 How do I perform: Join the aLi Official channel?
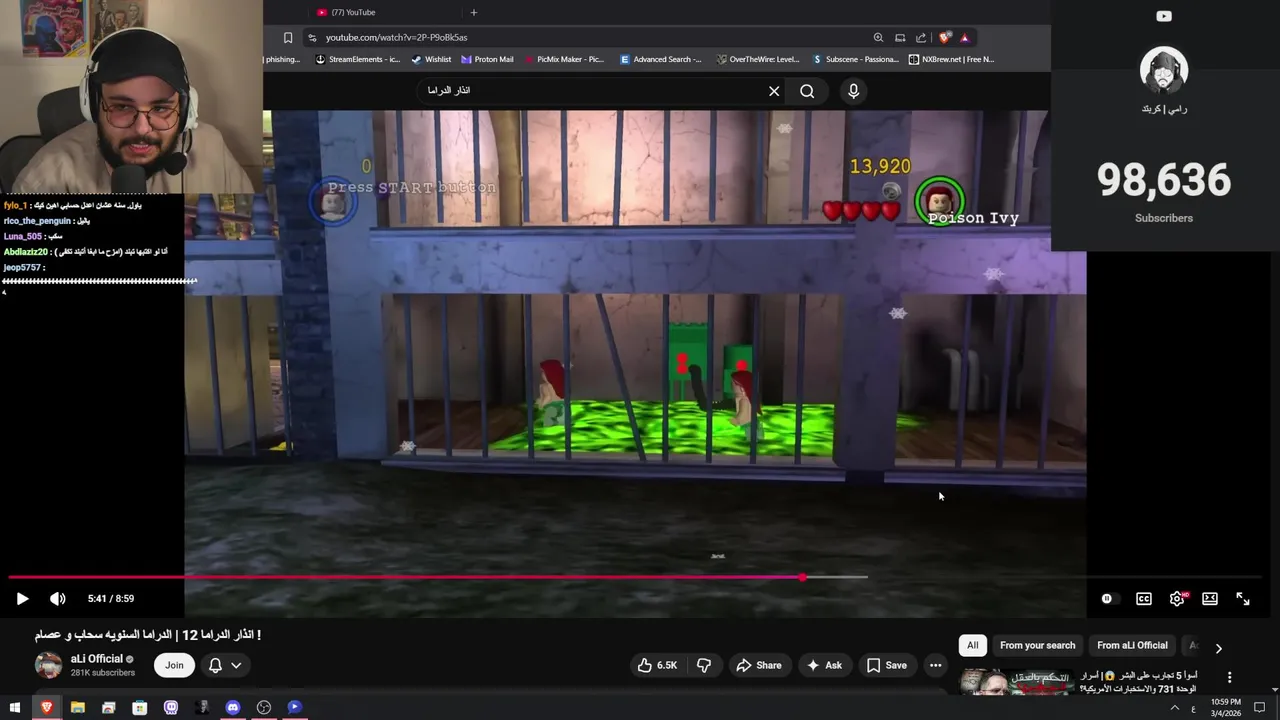(174, 665)
